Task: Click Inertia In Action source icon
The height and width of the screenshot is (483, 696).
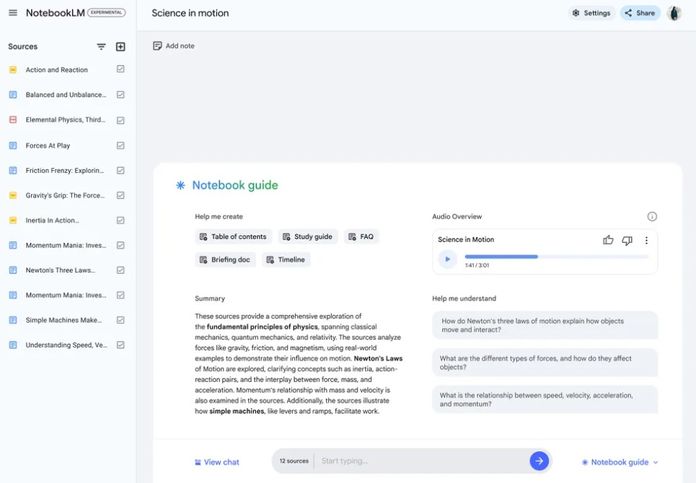Action: (x=13, y=220)
